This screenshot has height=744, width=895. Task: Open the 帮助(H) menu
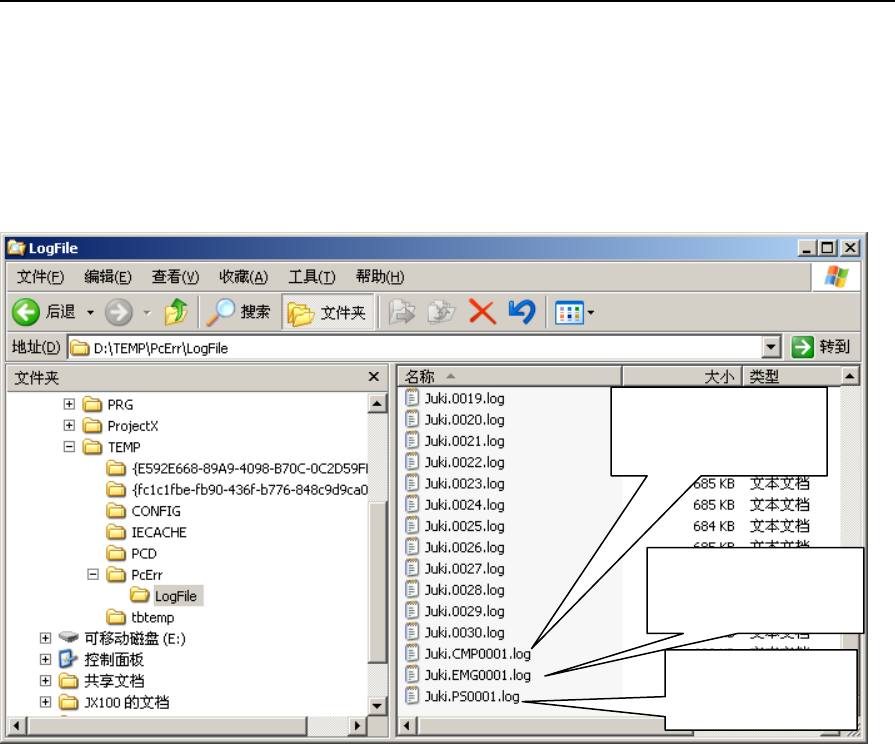[380, 277]
